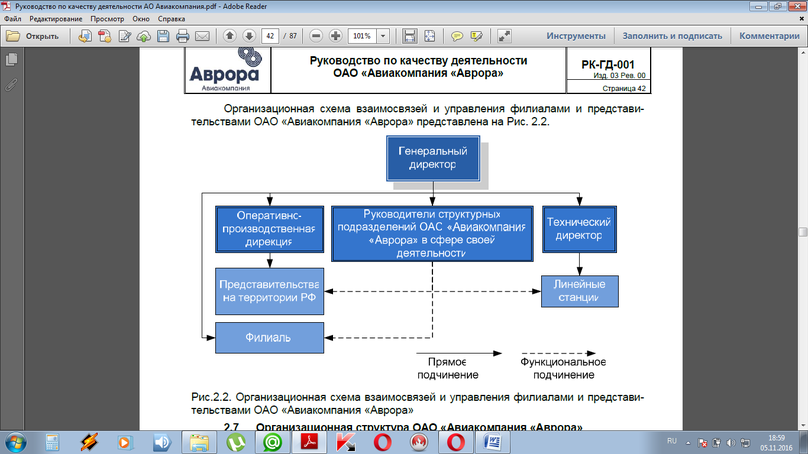This screenshot has height=454, width=808.
Task: Show attachments paperclip panel
Action: [11, 85]
